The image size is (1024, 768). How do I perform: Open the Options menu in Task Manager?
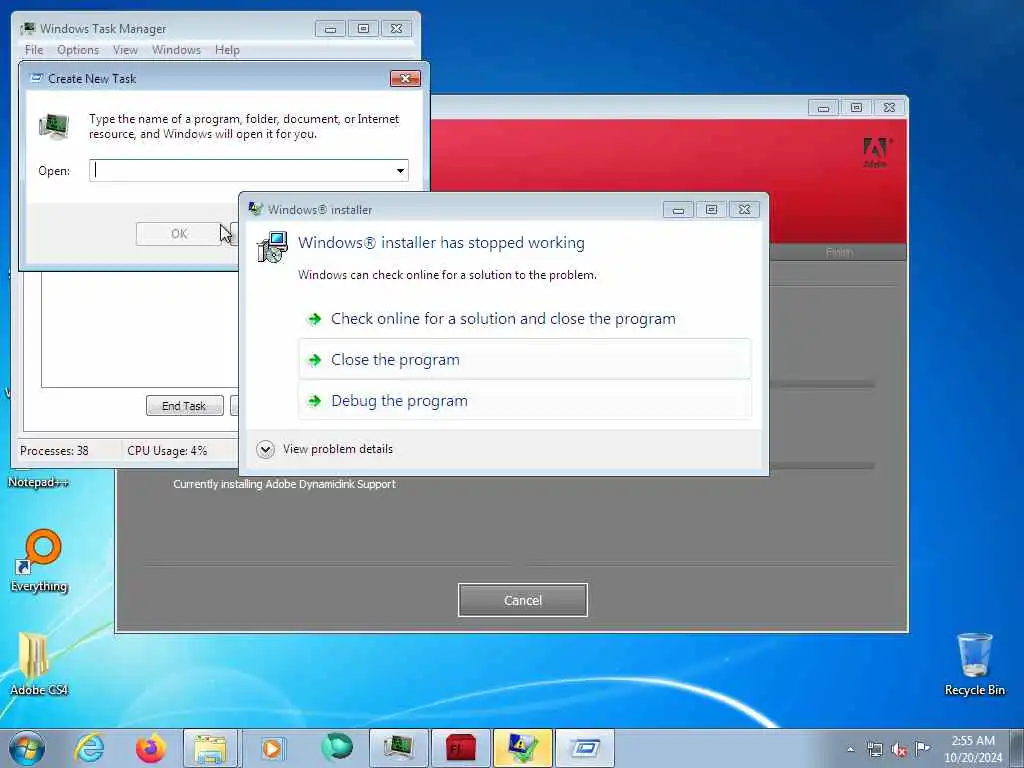click(78, 50)
